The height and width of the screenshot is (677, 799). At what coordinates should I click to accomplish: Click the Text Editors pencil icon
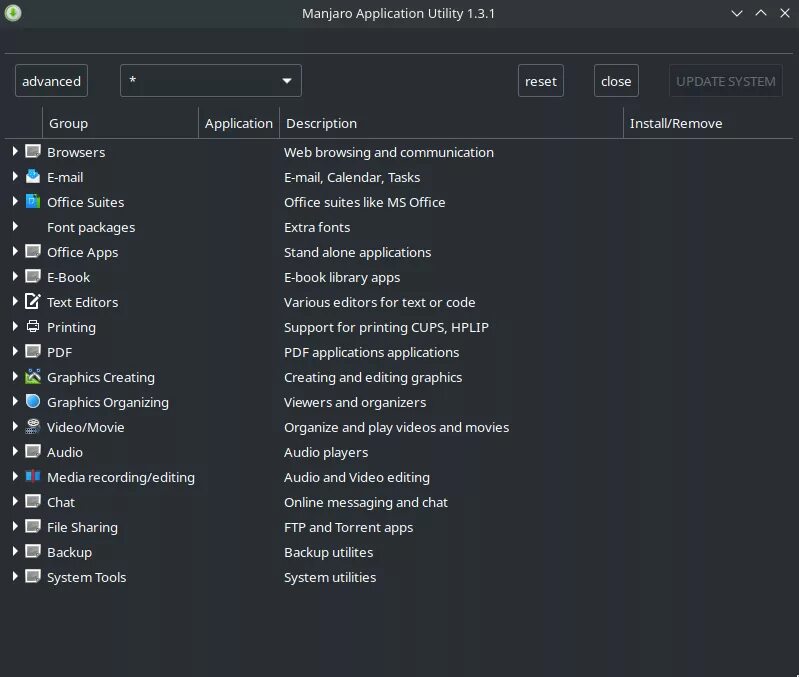[33, 302]
